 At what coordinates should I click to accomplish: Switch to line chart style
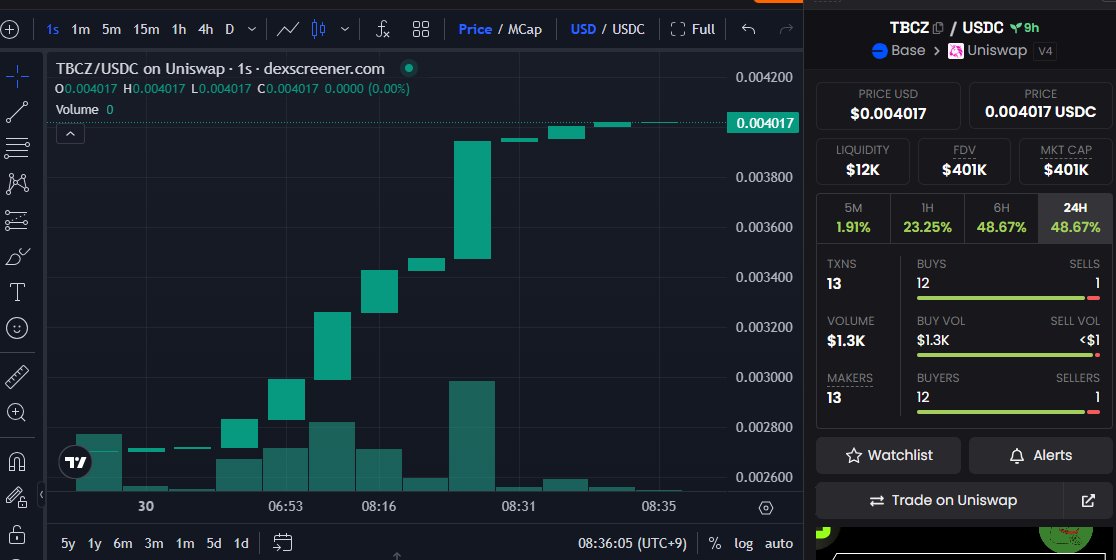click(288, 29)
